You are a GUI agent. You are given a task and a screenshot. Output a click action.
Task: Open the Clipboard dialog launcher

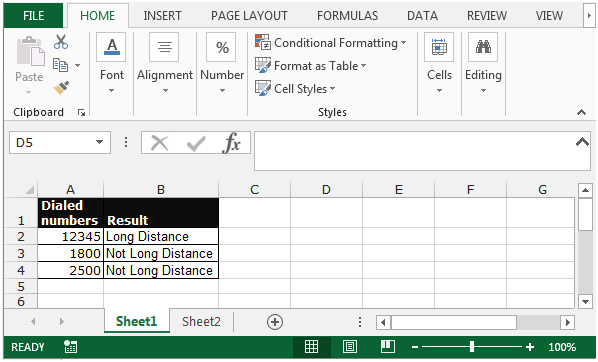pyautogui.click(x=81, y=112)
